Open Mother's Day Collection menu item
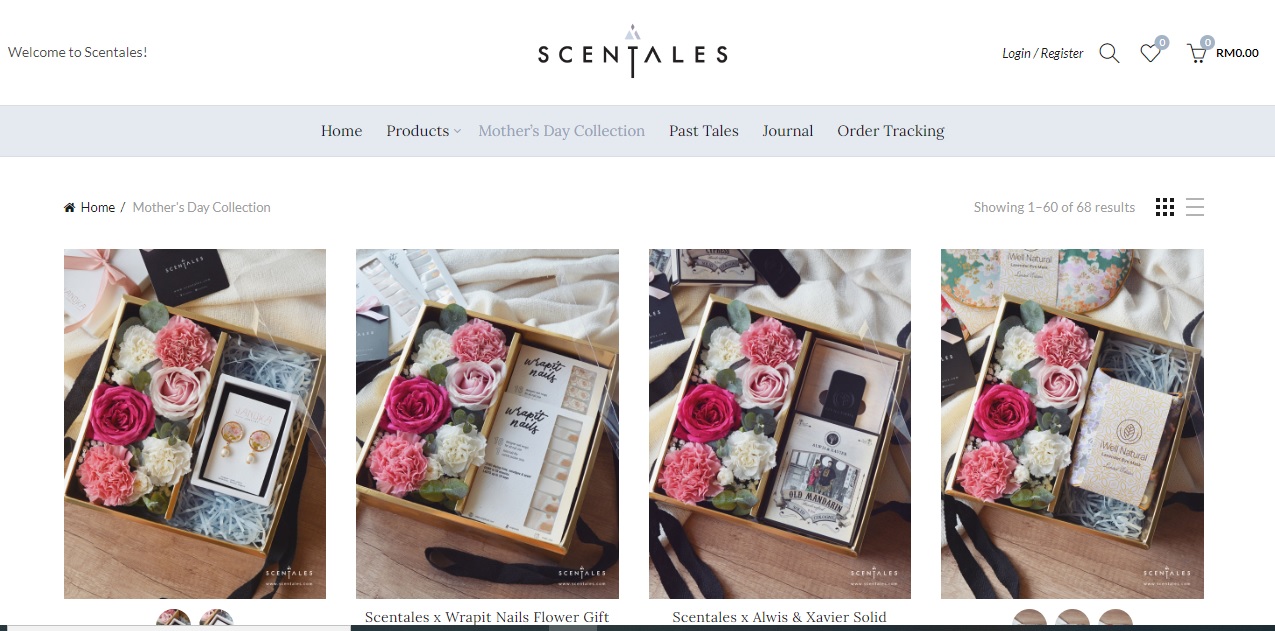Image resolution: width=1275 pixels, height=631 pixels. pyautogui.click(x=561, y=131)
